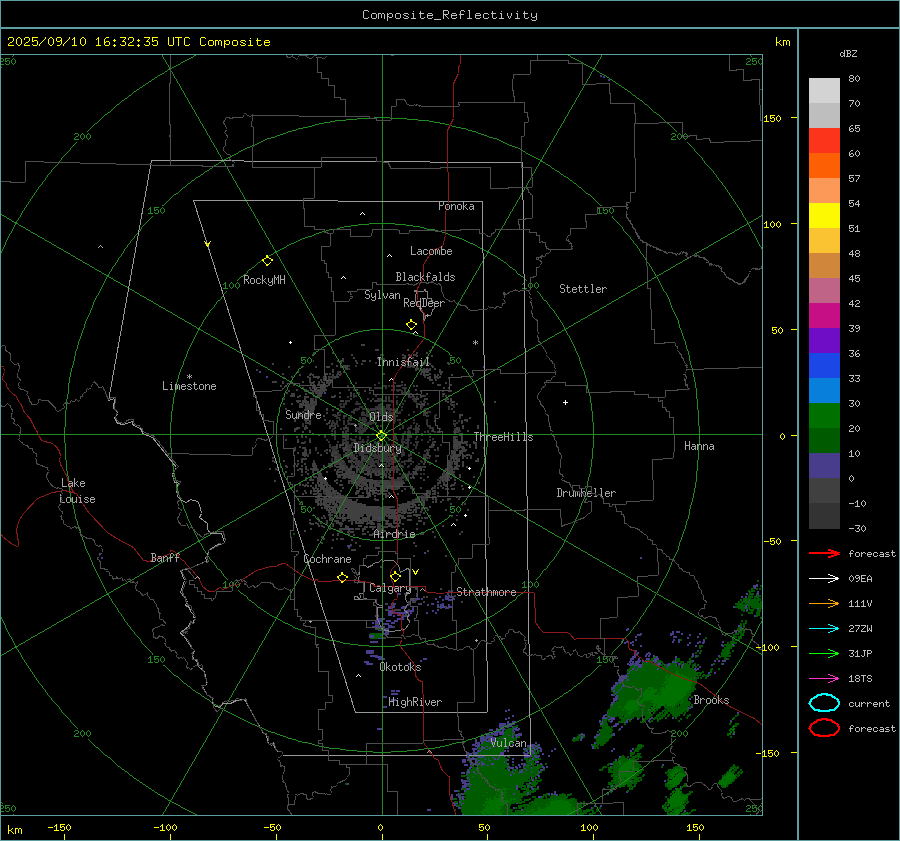Image resolution: width=900 pixels, height=841 pixels.
Task: Click the yellow diamond radar site at Didsbury
Action: [x=381, y=436]
